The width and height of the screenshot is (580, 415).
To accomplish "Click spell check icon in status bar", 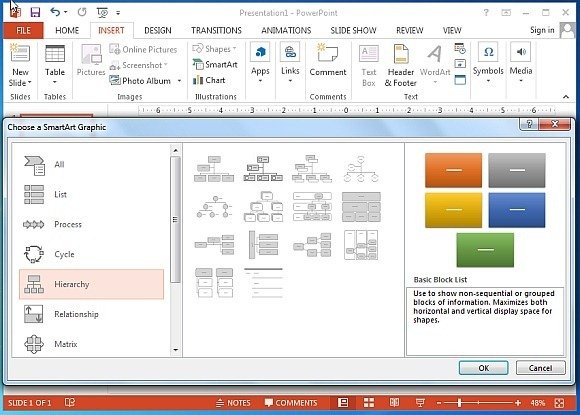I will tap(70, 402).
